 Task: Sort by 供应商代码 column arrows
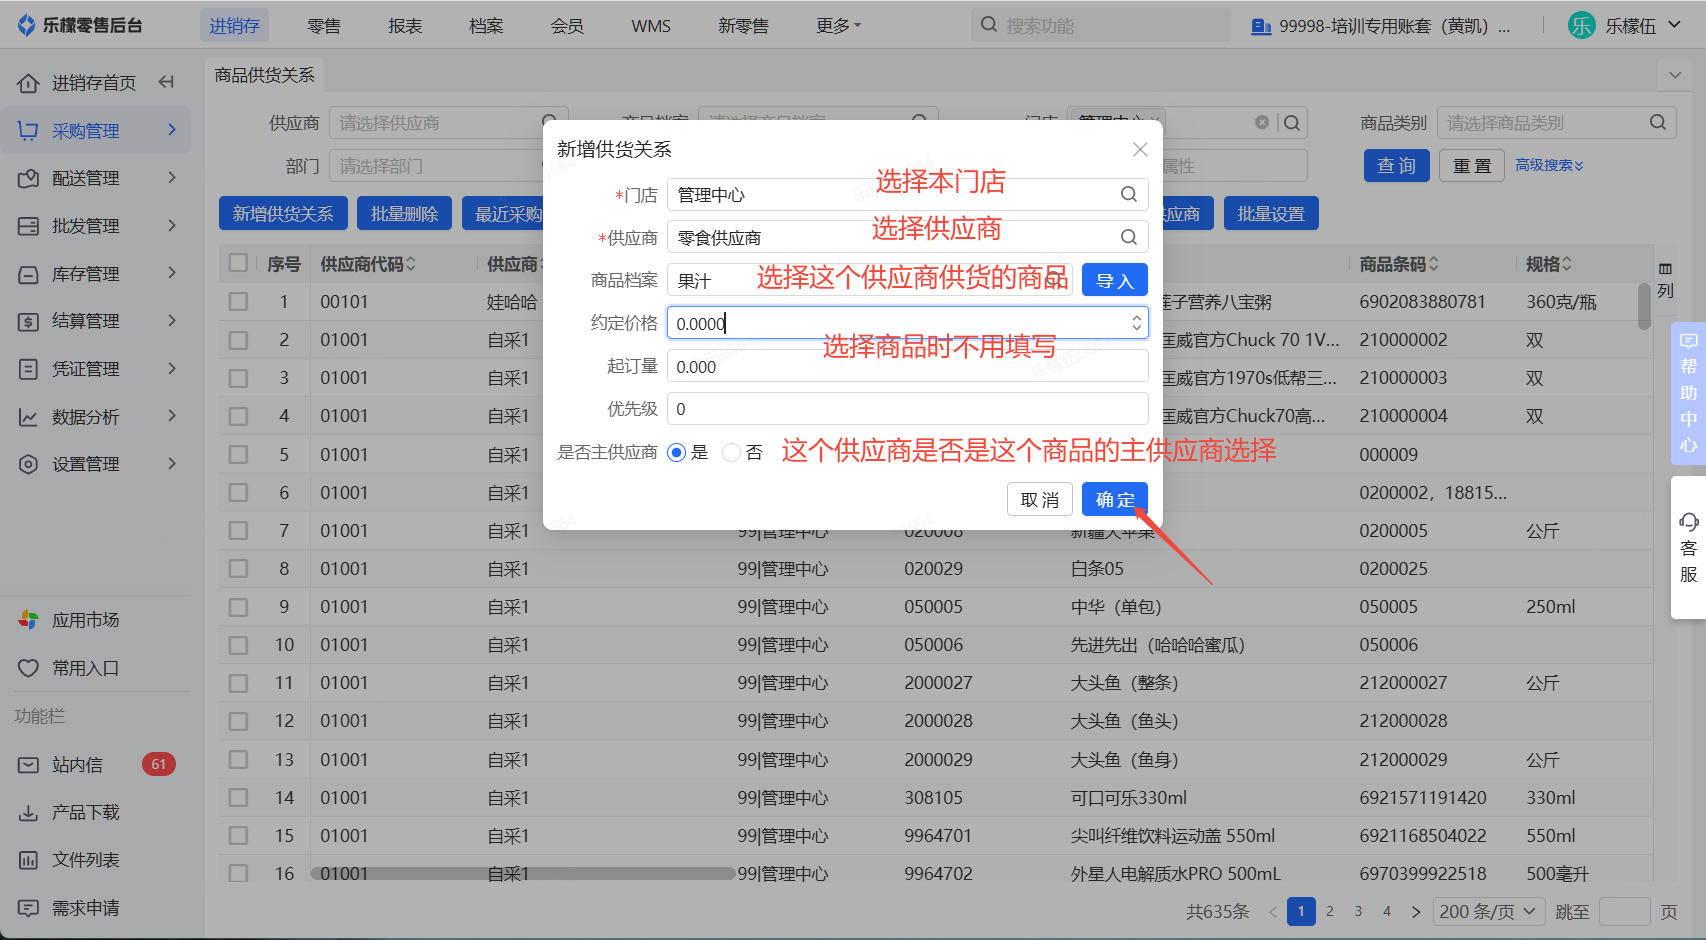coord(411,264)
